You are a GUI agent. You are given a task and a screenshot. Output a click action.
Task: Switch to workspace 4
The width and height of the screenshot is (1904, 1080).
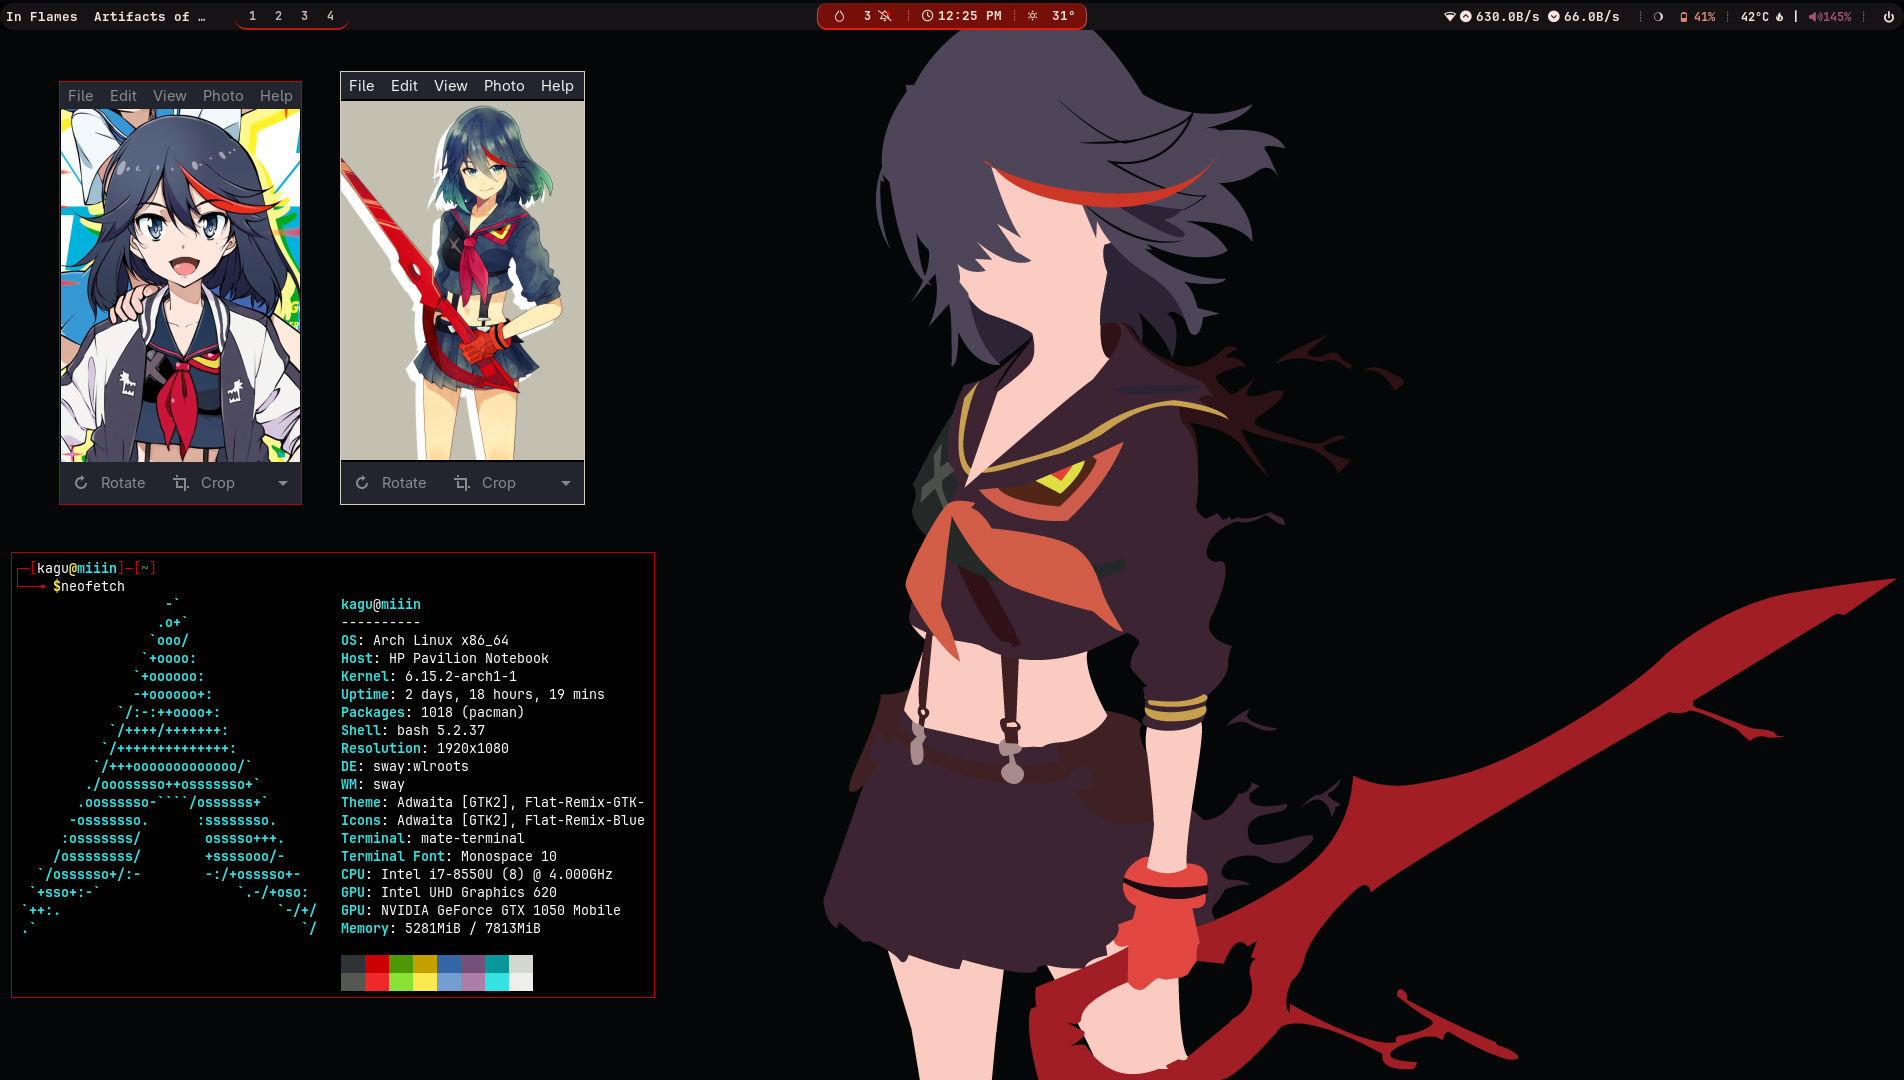point(330,16)
